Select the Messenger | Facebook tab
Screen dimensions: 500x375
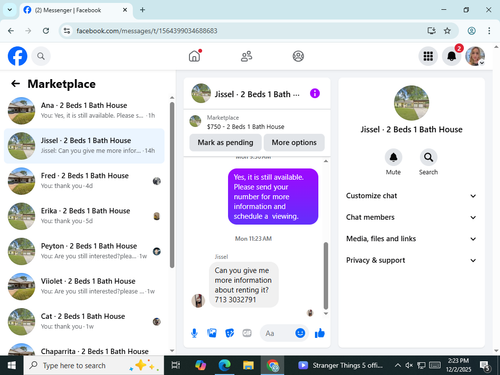pos(76,10)
